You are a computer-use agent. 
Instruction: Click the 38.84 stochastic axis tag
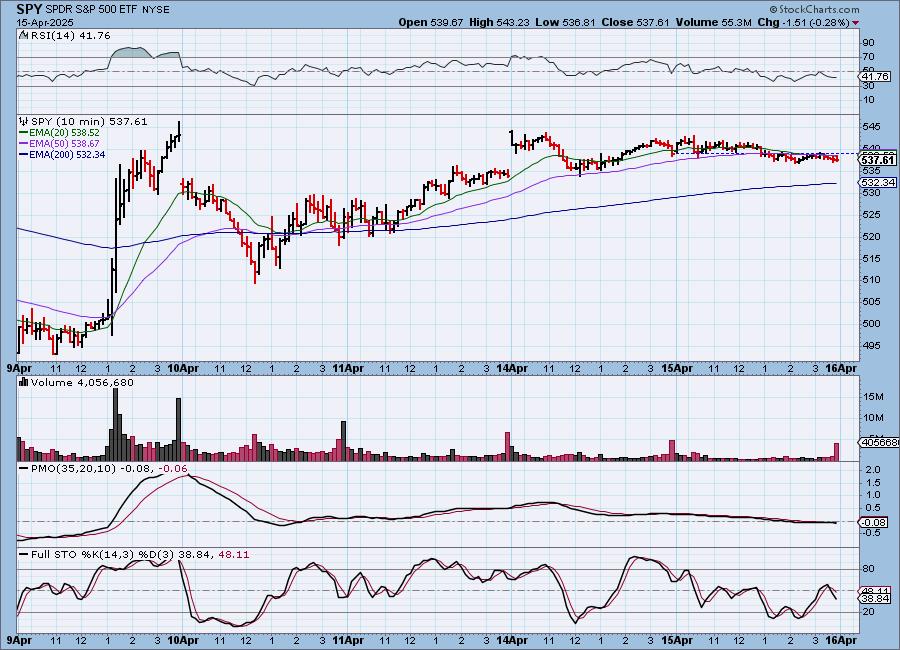click(x=875, y=598)
